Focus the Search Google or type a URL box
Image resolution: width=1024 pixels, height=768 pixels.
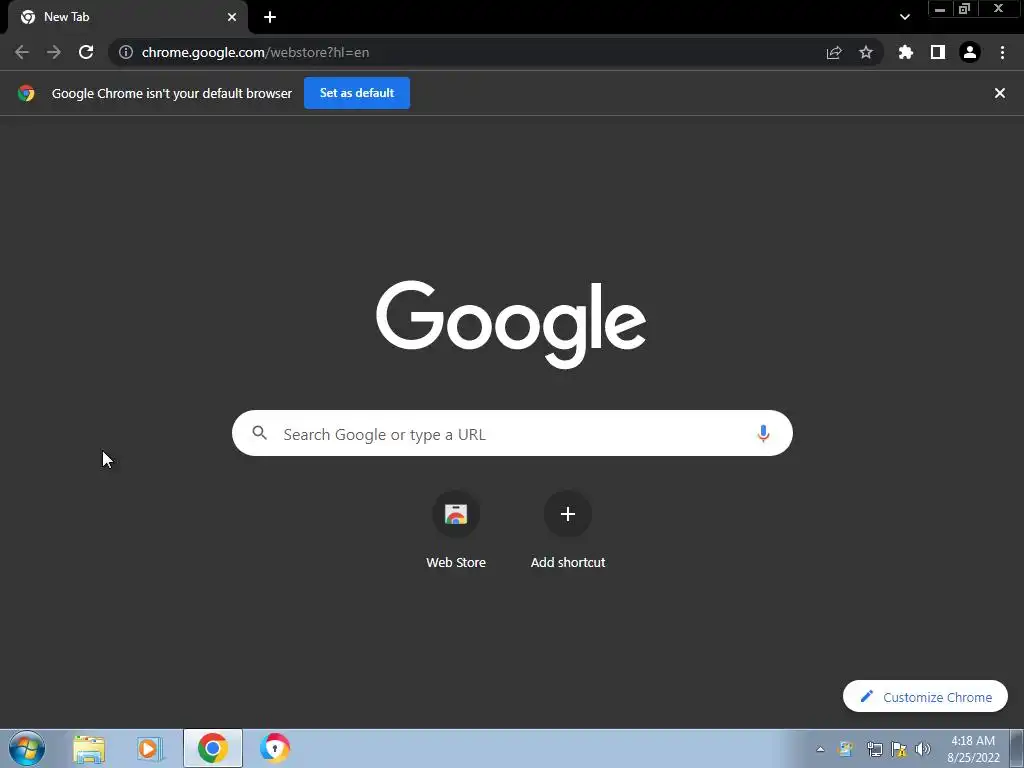pos(512,433)
